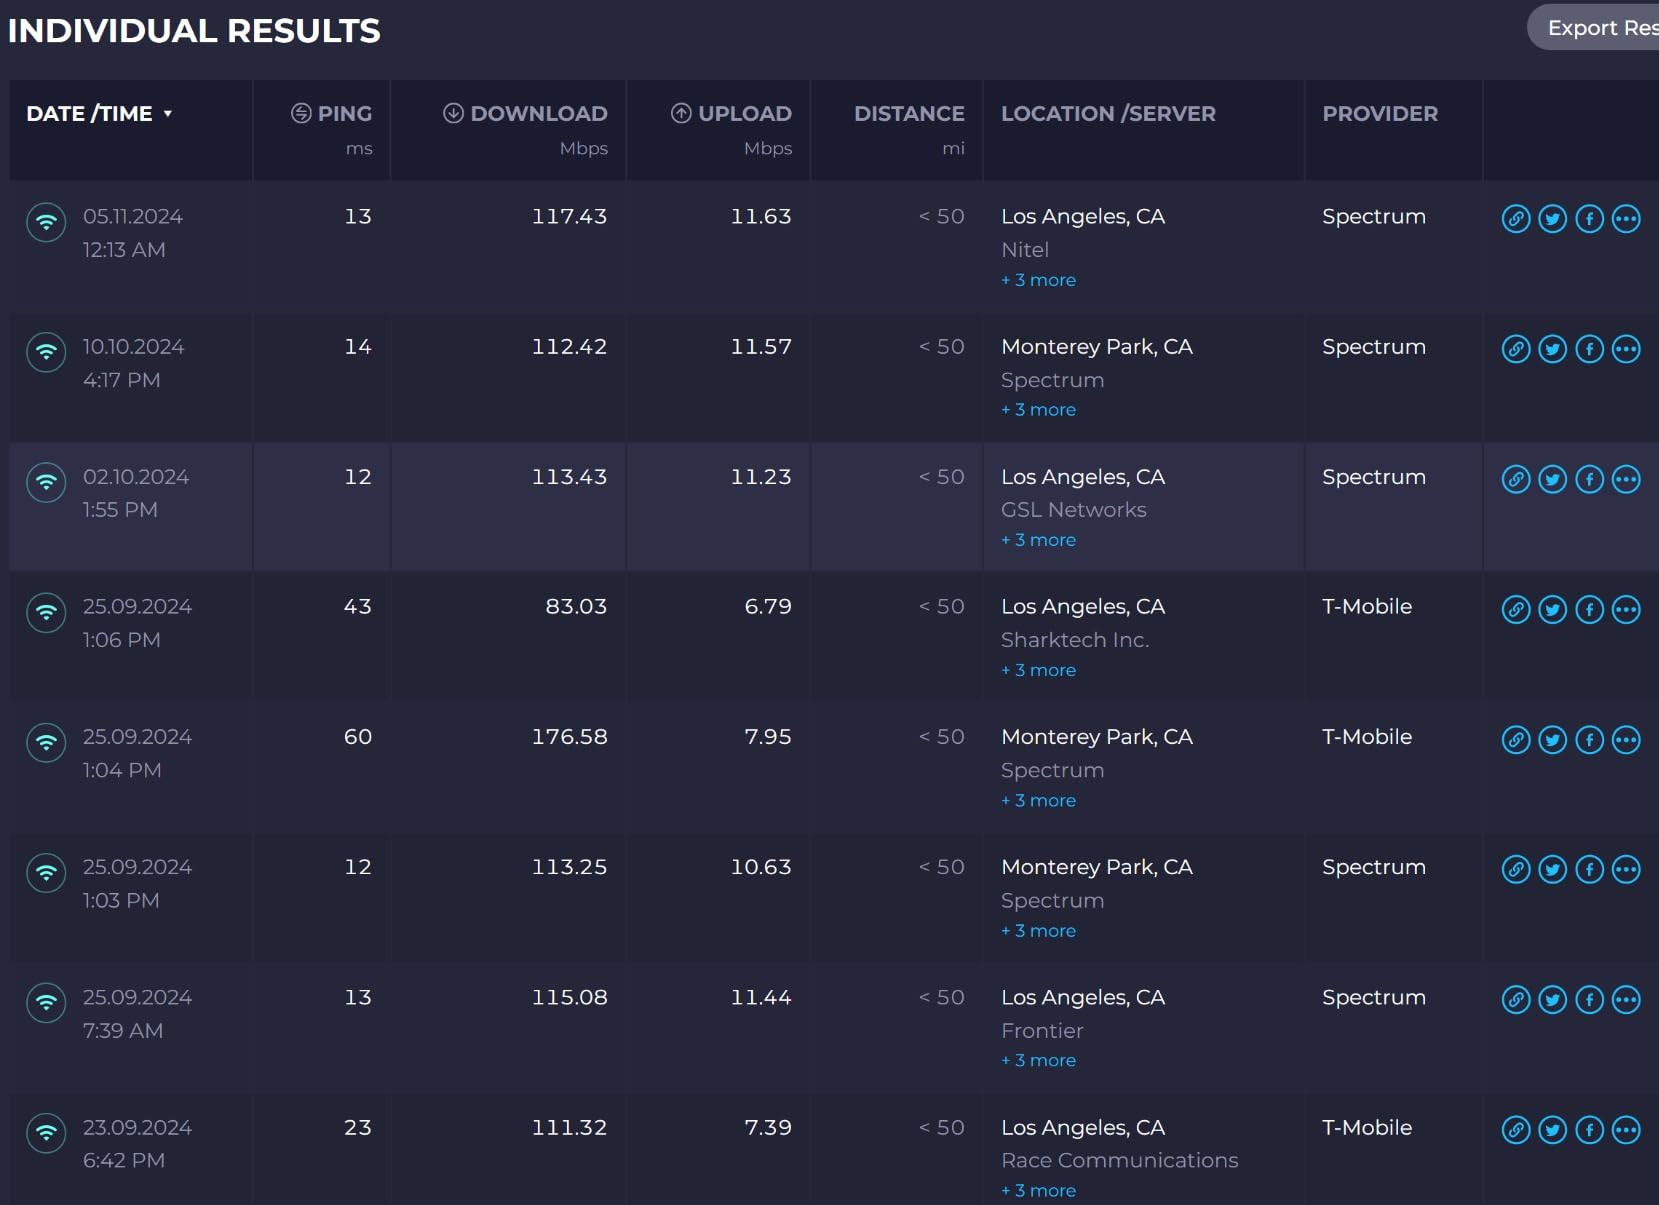Copy the result link for 23.09.2024 test
The image size is (1659, 1205).
click(1516, 1129)
